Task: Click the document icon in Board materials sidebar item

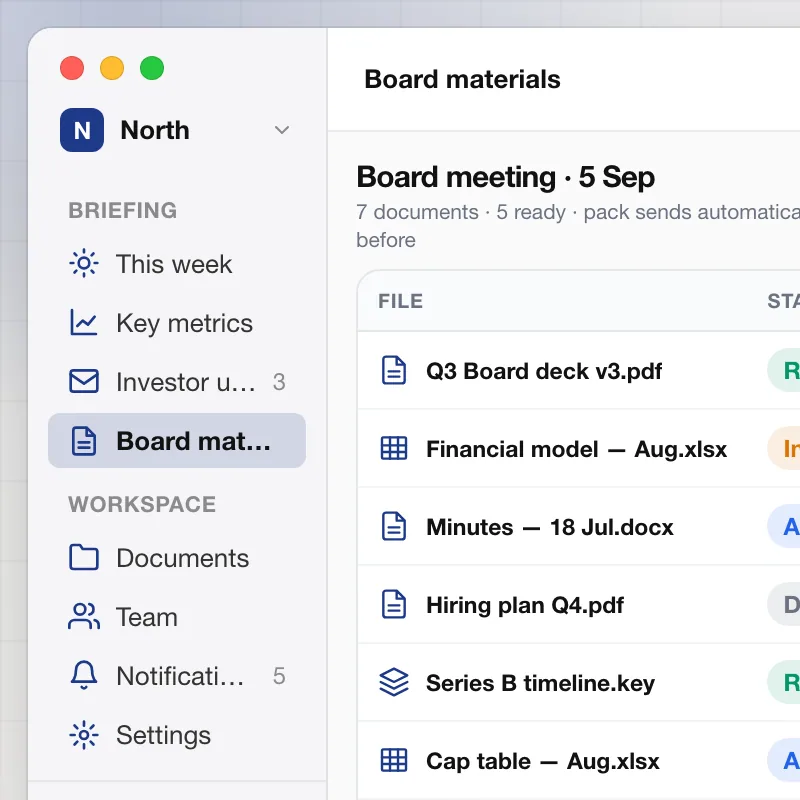Action: 84,441
